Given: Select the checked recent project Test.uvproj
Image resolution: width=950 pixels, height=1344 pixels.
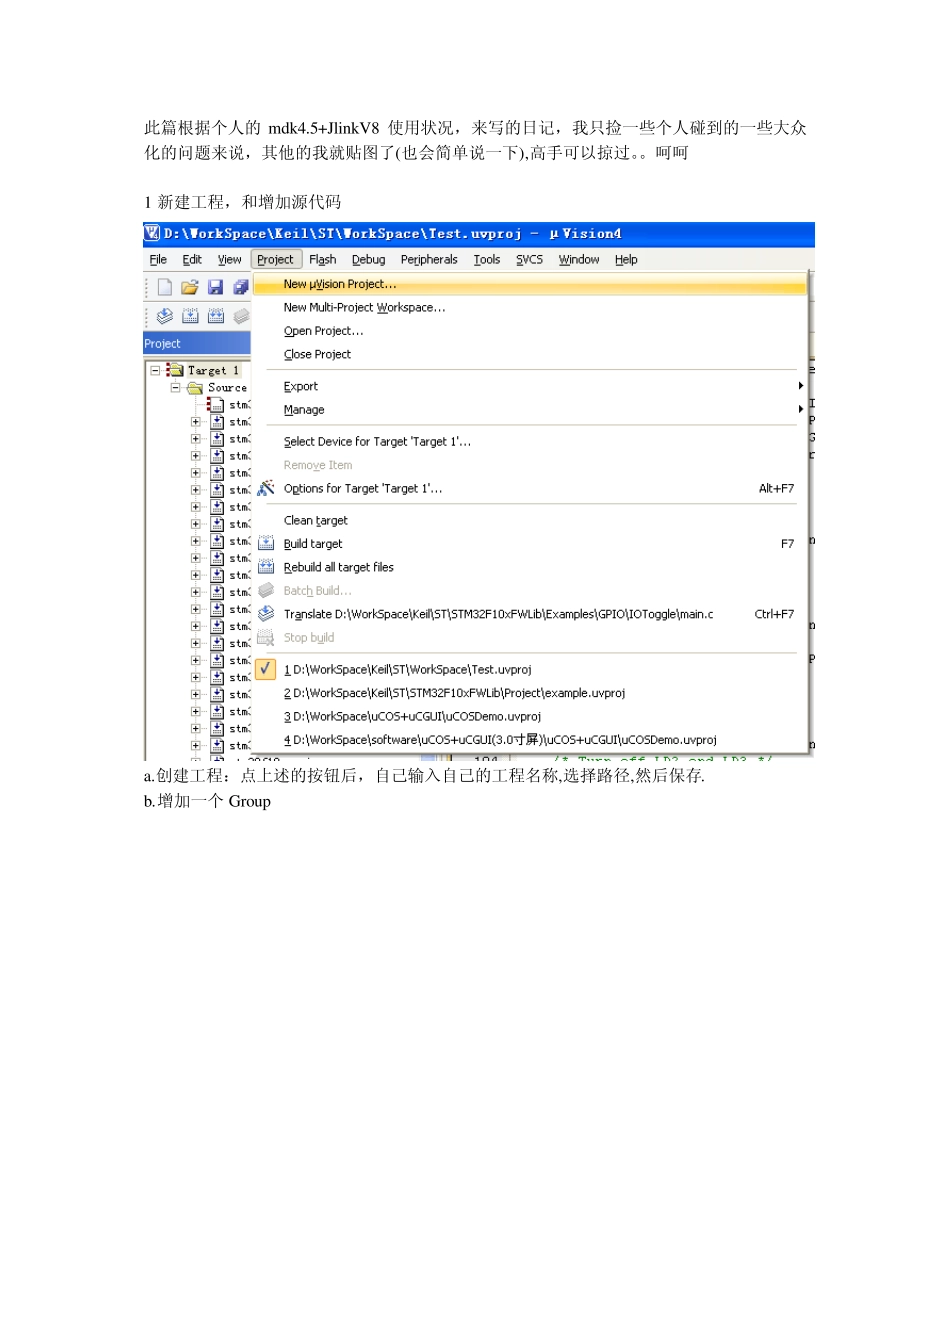Looking at the screenshot, I should tap(530, 669).
